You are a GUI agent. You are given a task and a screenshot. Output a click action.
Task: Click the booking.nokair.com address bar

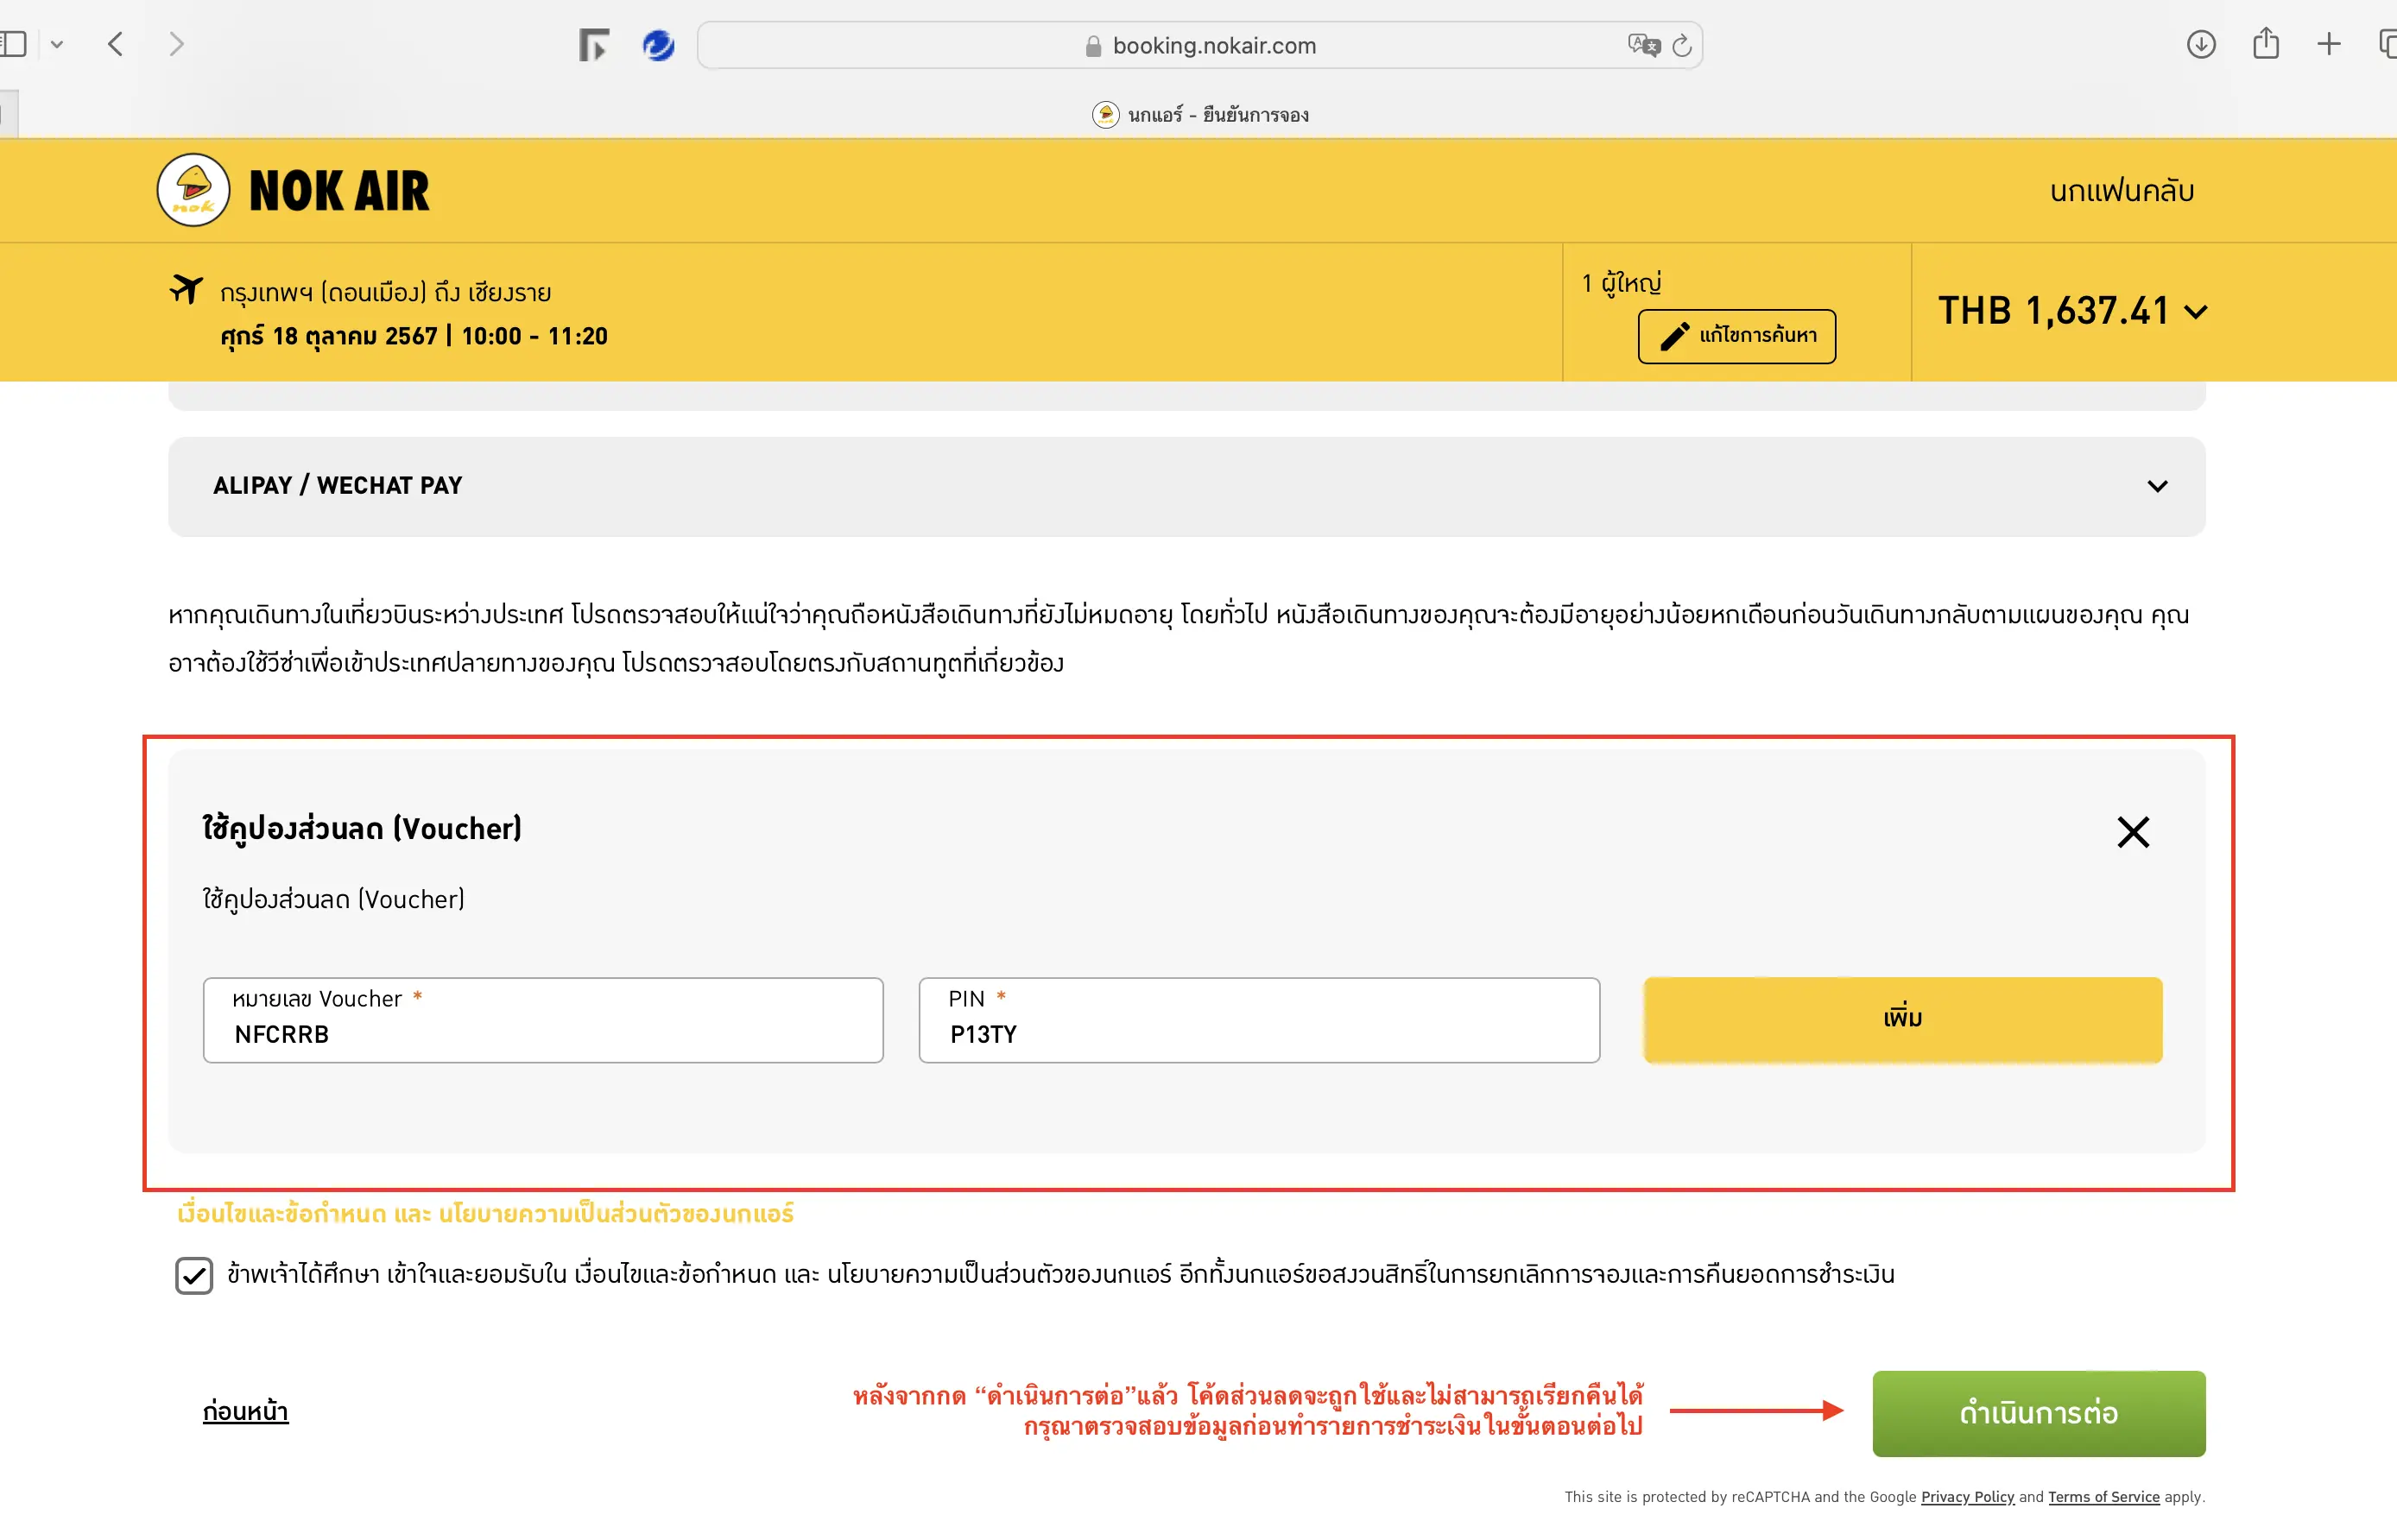pos(1199,45)
